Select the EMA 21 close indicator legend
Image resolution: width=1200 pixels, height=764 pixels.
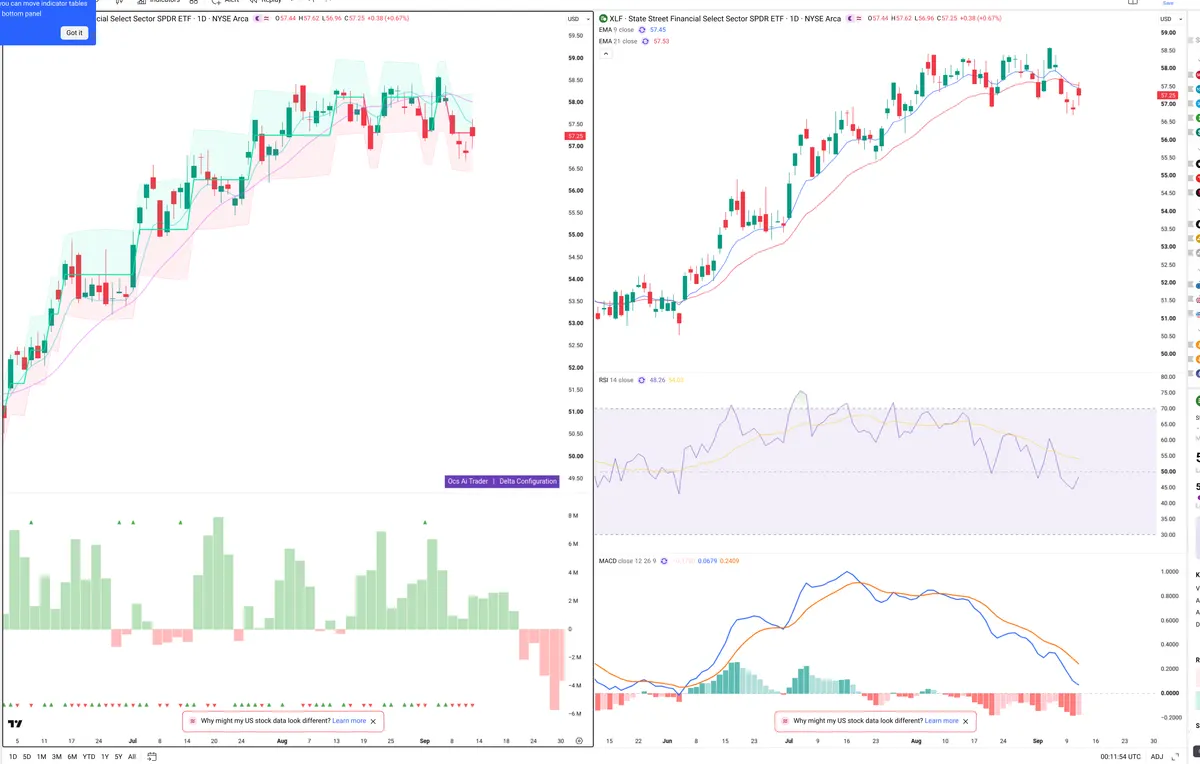[x=618, y=42]
